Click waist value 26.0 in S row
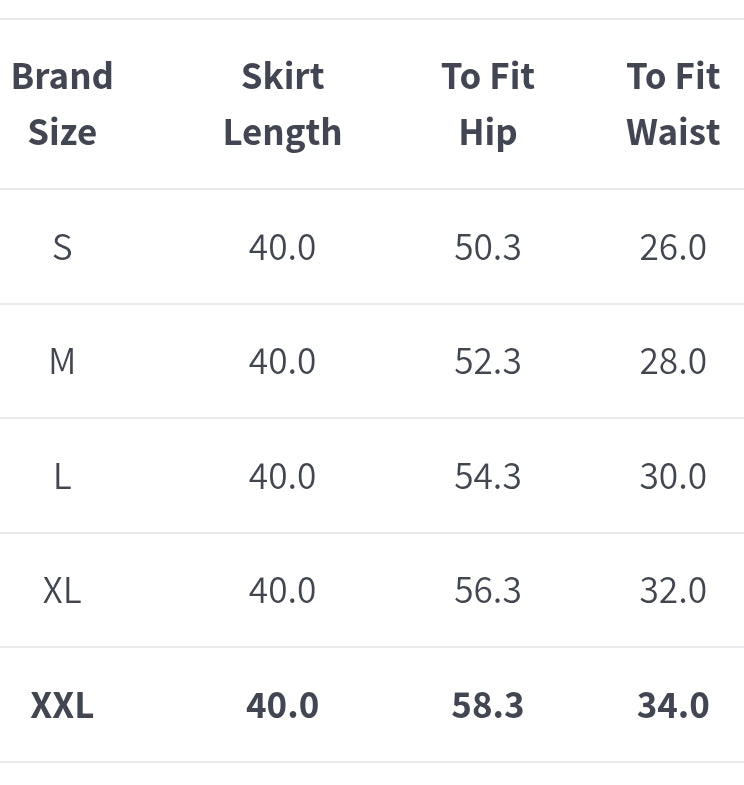Image resolution: width=744 pixels, height=785 pixels. click(673, 247)
